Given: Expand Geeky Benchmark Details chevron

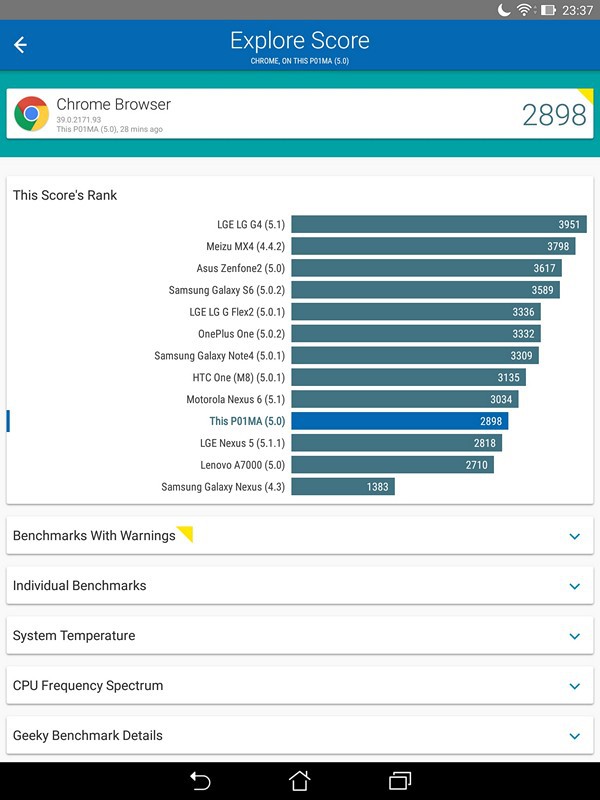Looking at the screenshot, I should (x=574, y=736).
